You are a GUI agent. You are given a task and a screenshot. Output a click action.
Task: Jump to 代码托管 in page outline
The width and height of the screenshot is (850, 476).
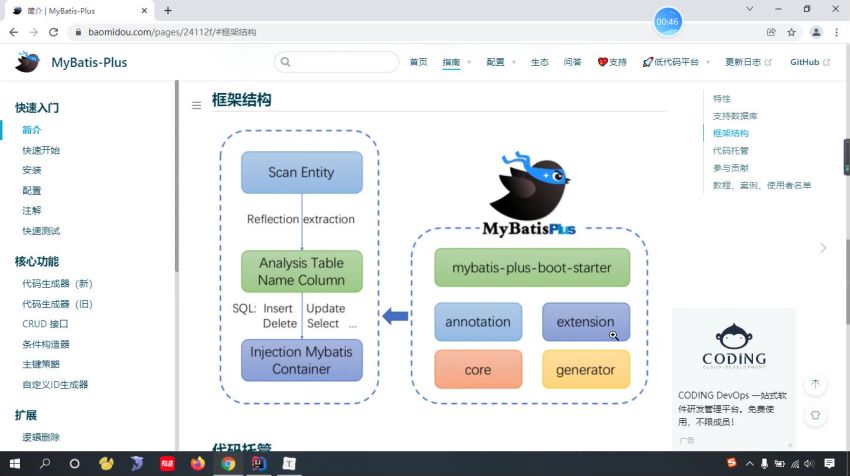click(730, 151)
